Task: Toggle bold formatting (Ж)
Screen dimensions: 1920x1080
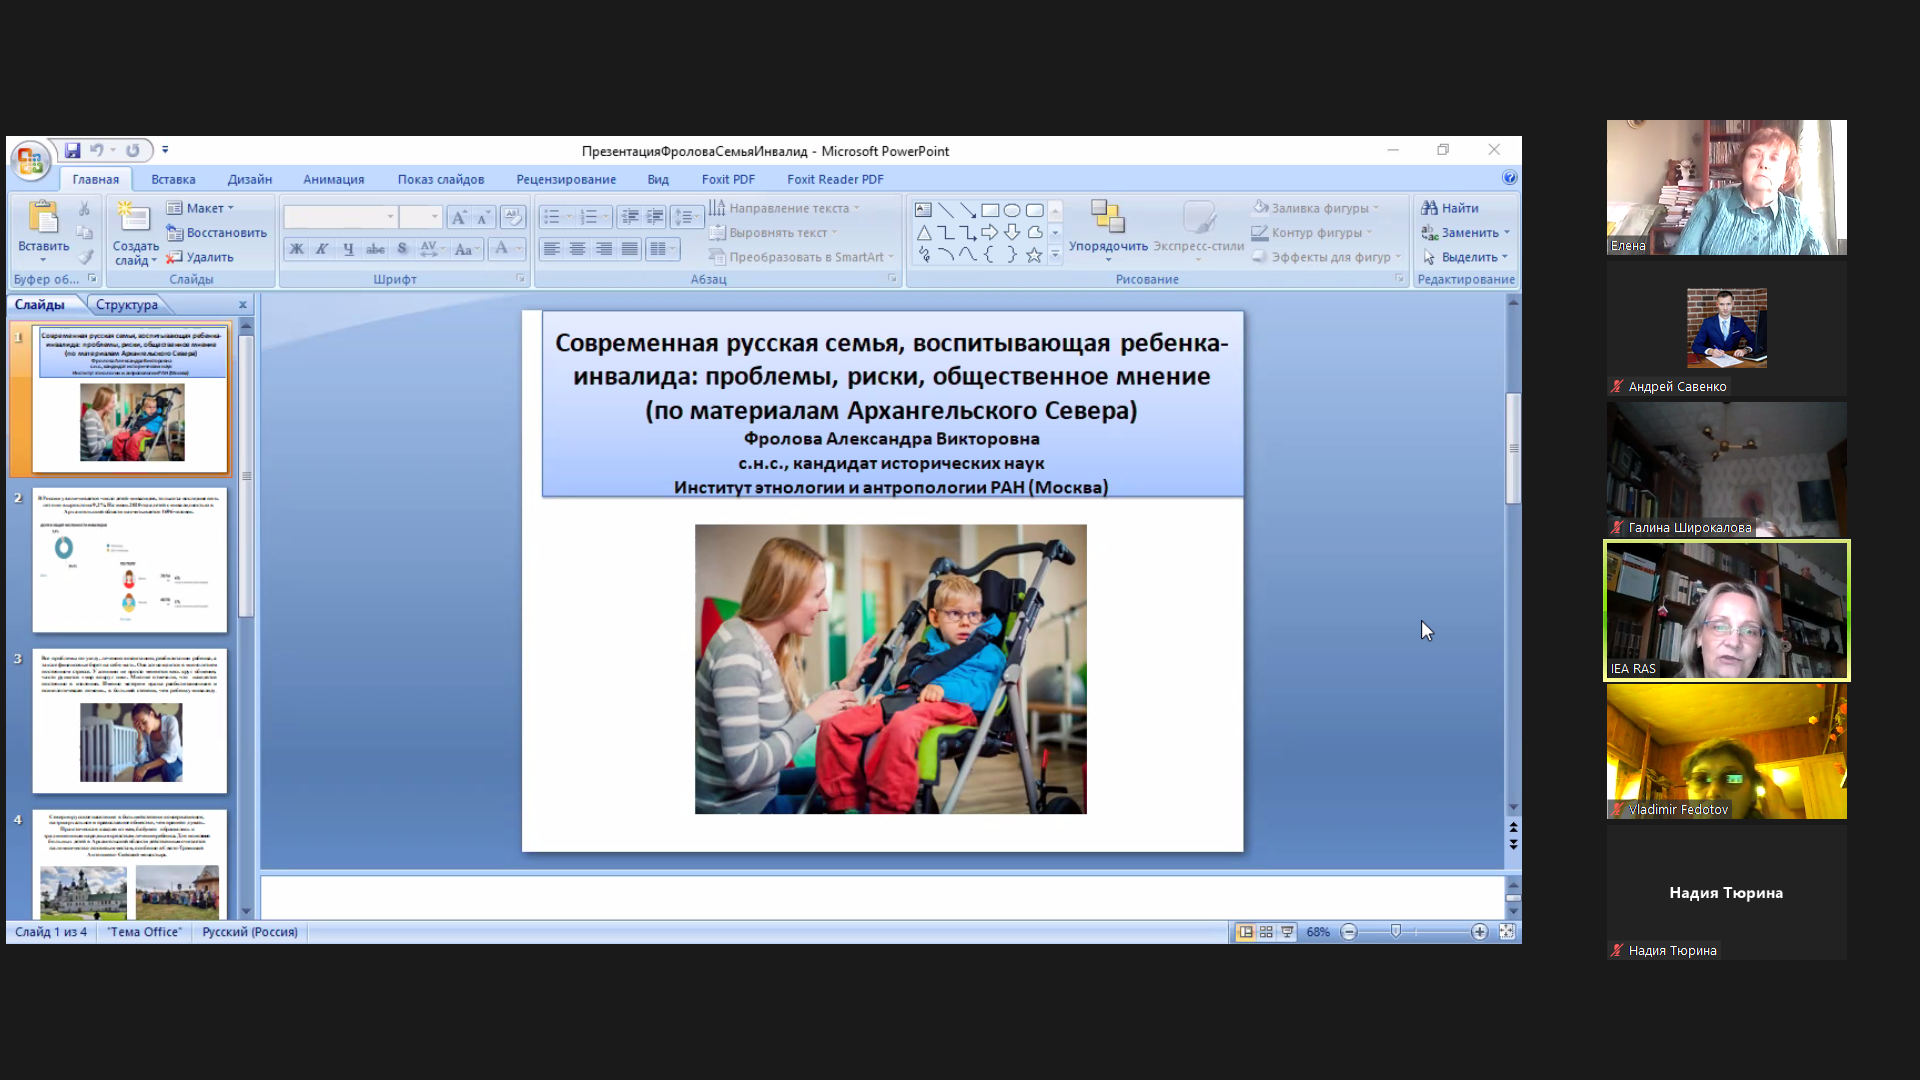Action: [297, 249]
